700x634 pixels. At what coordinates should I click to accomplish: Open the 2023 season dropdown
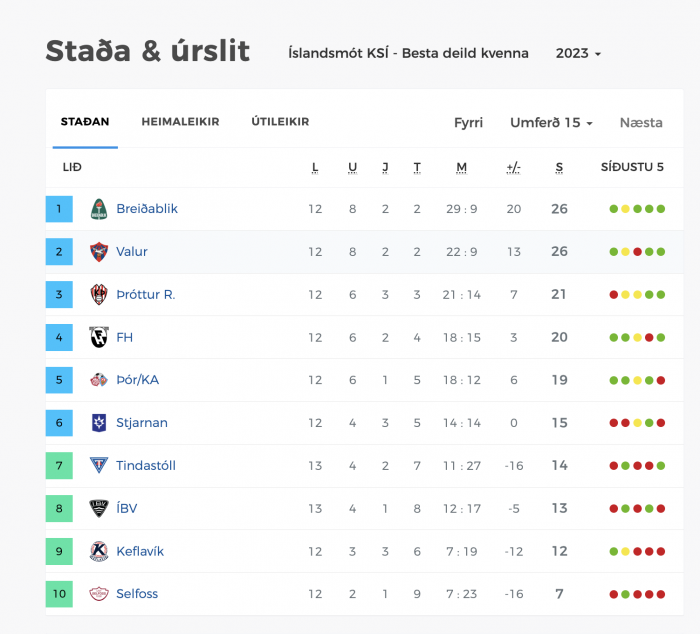(x=578, y=53)
